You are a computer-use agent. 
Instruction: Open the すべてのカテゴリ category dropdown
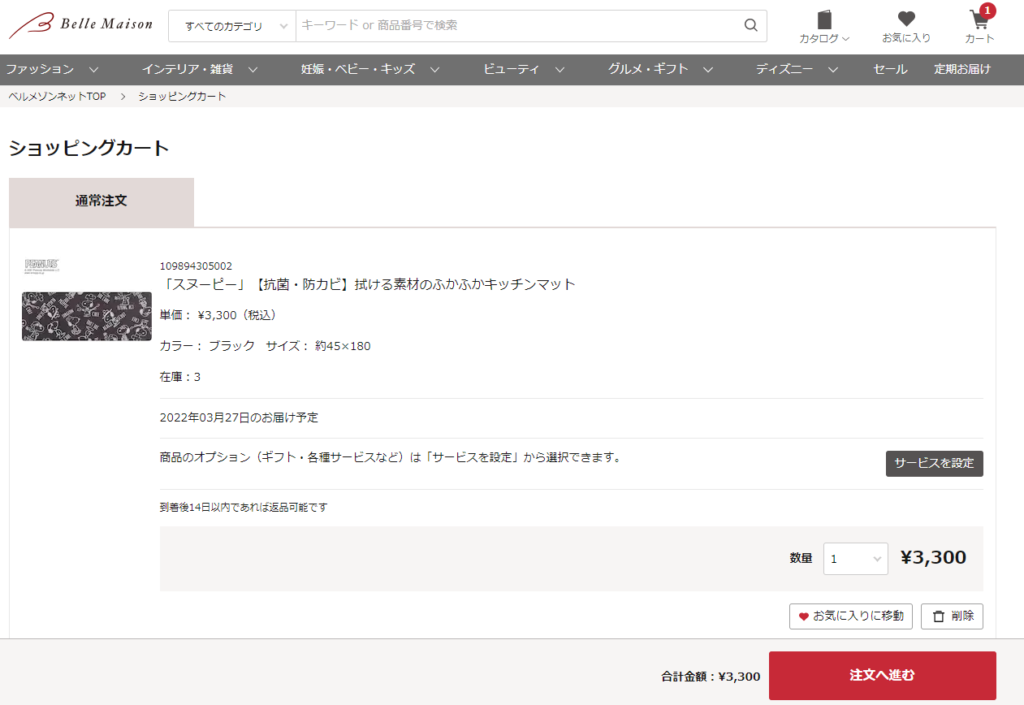click(x=232, y=26)
